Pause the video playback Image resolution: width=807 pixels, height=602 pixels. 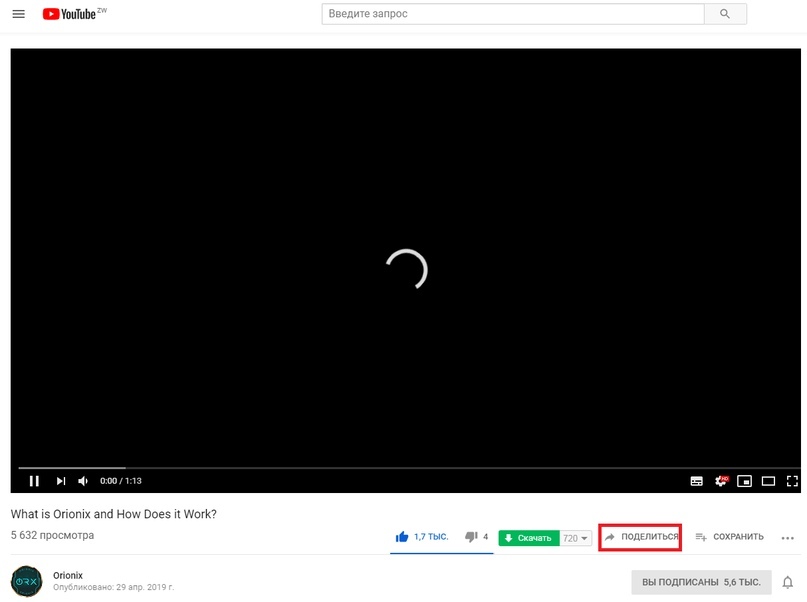click(x=34, y=481)
